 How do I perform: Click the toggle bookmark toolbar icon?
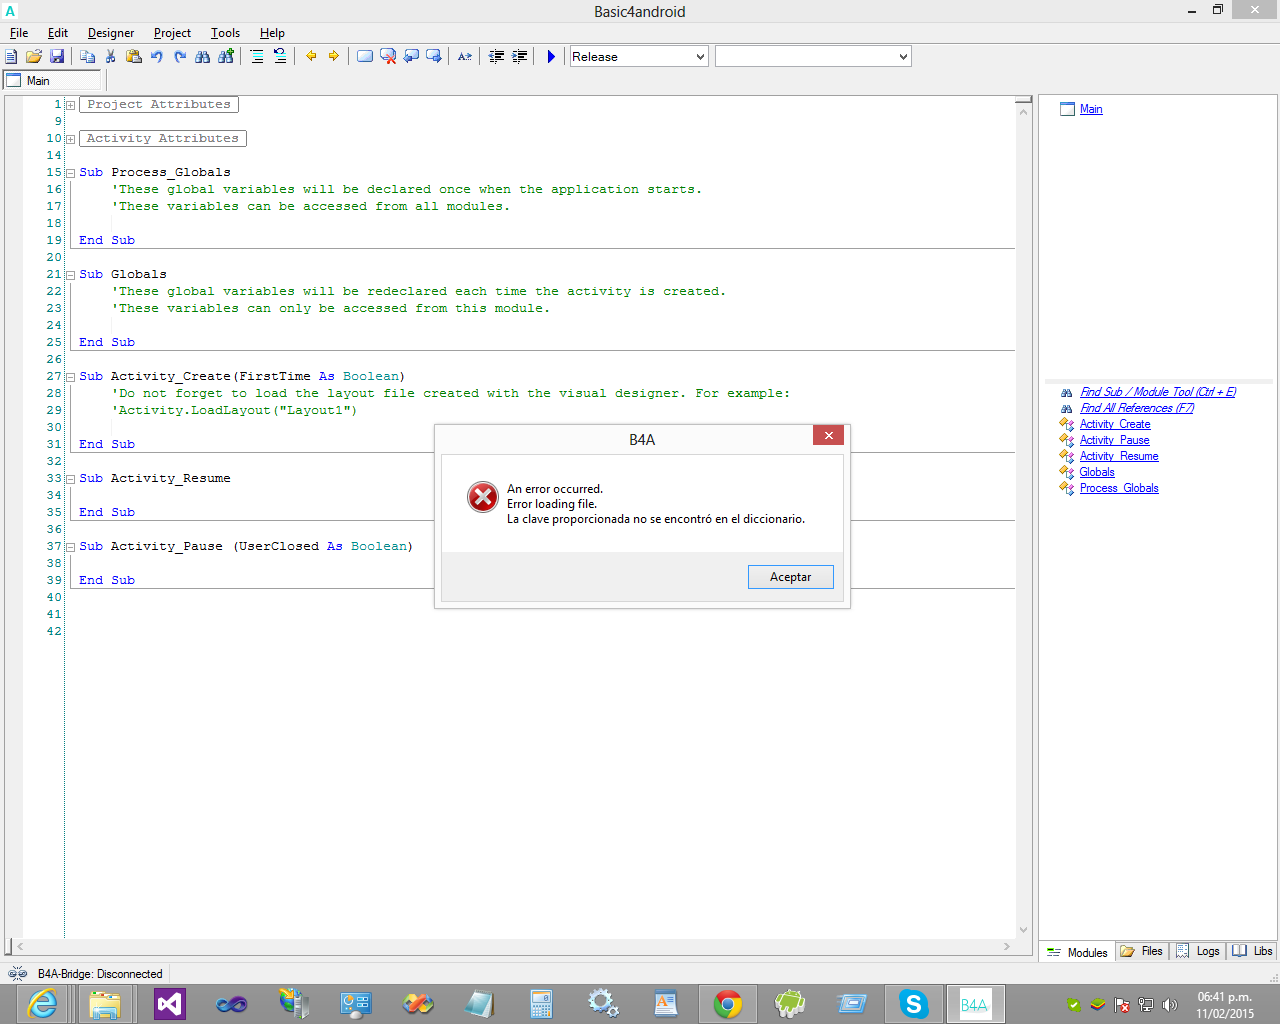pos(365,57)
